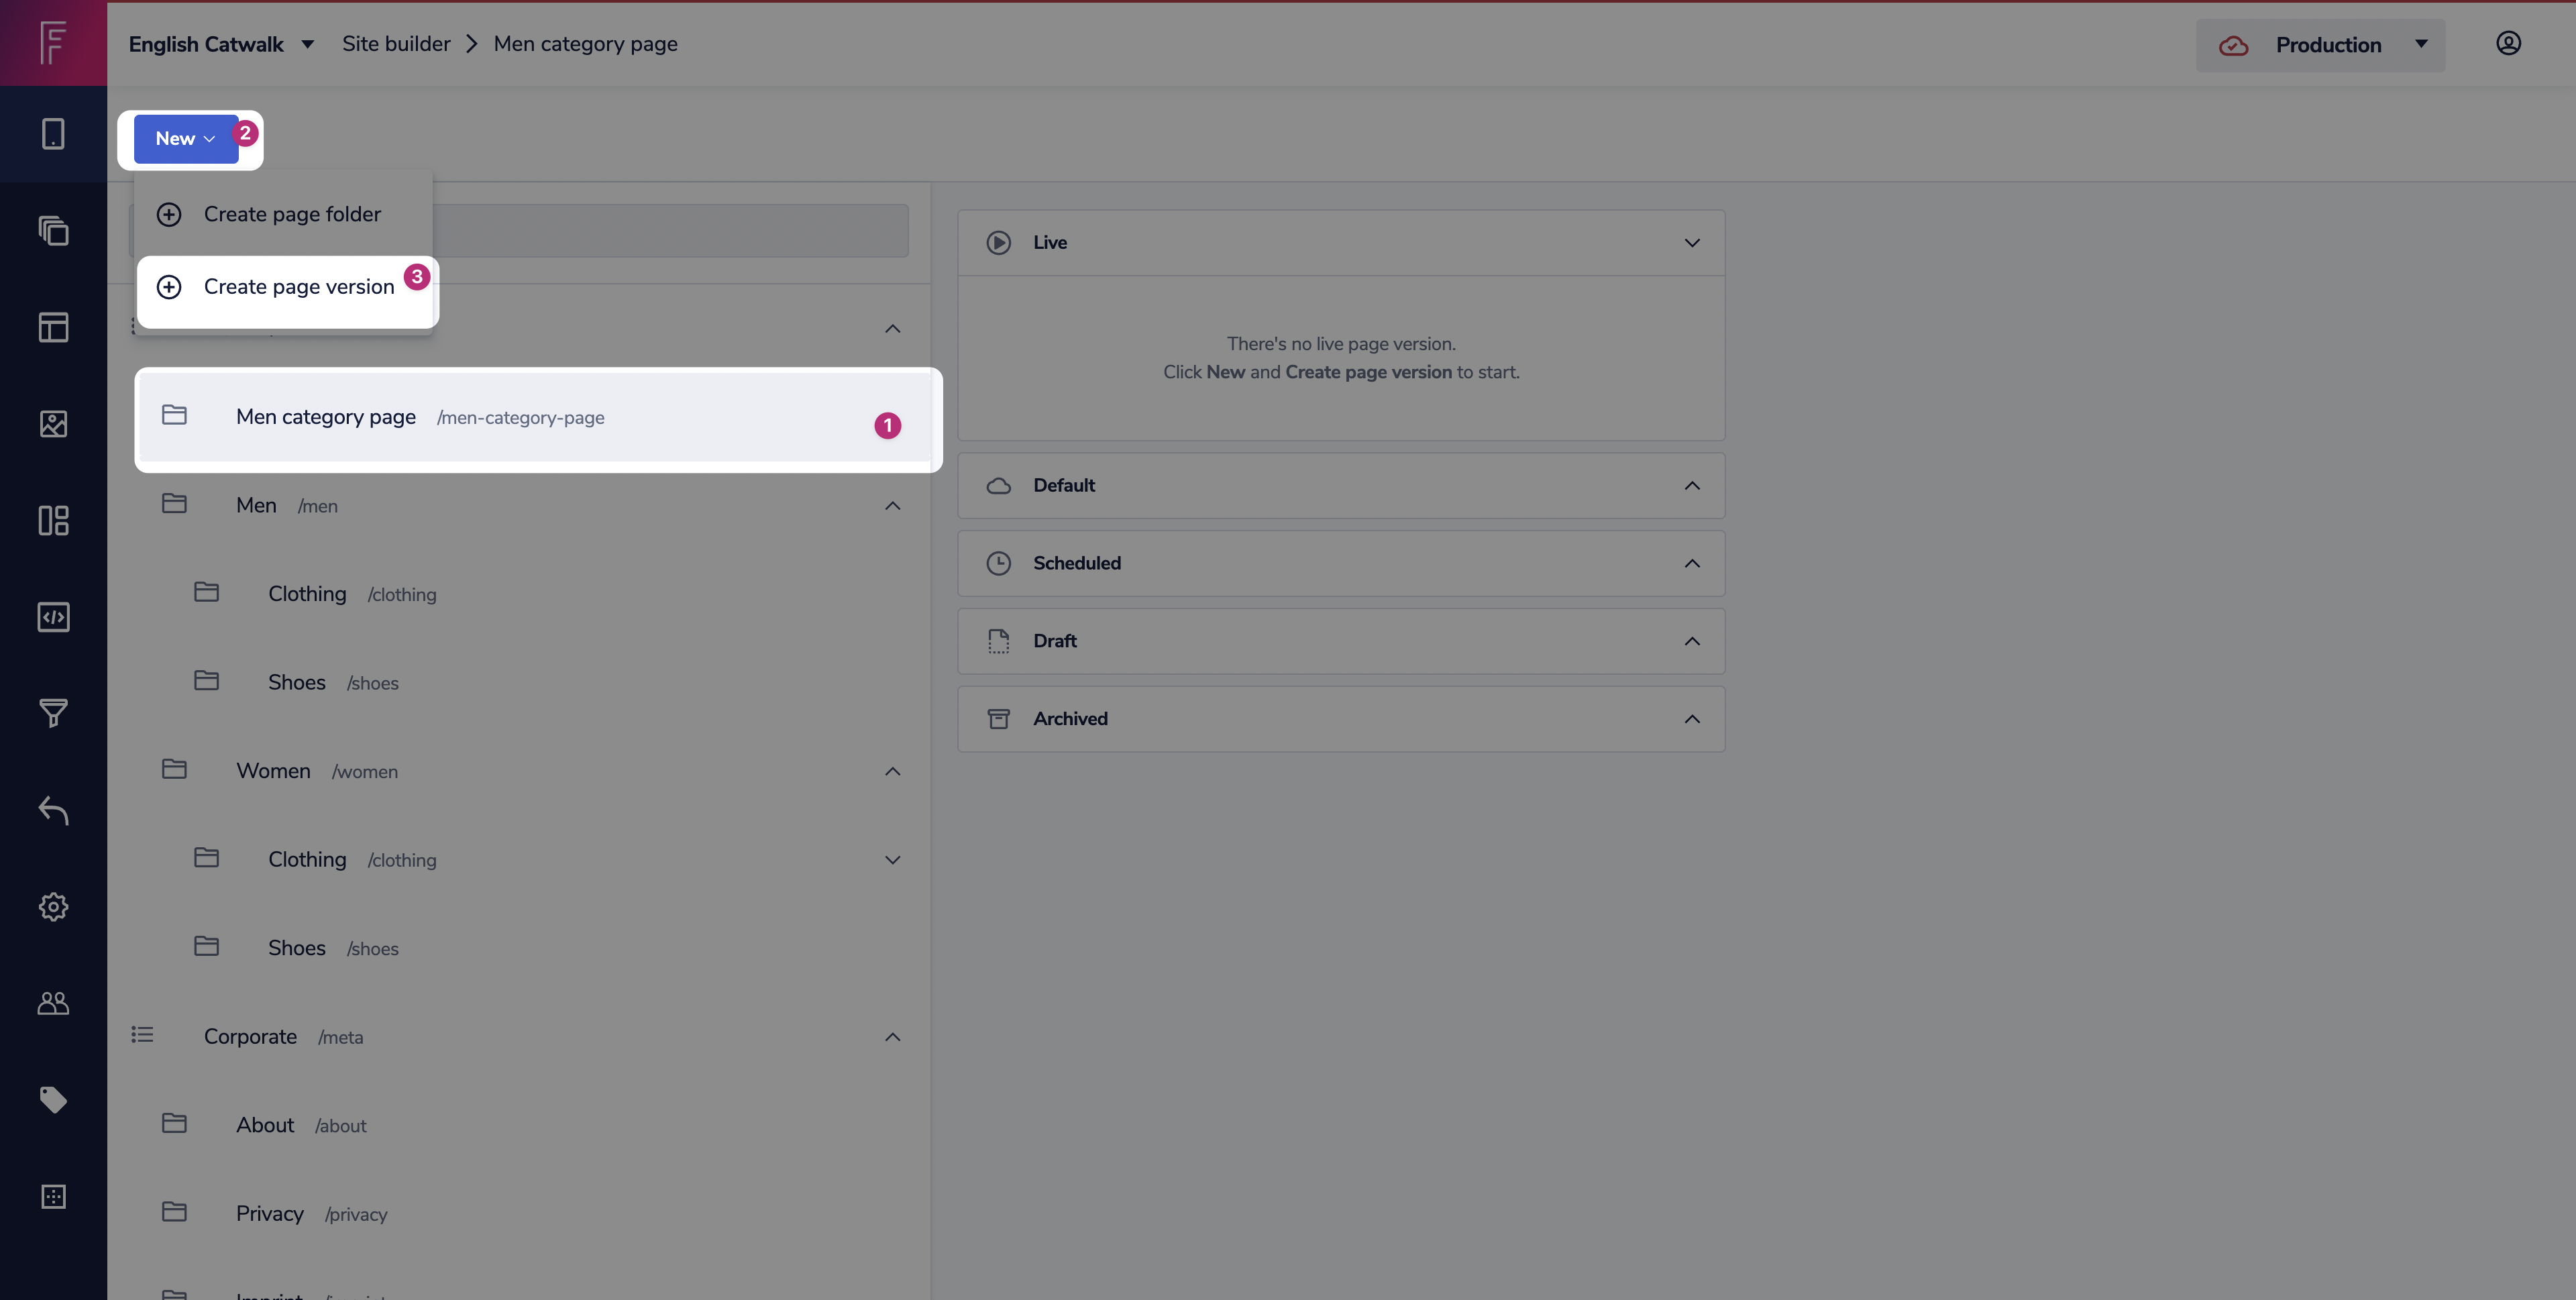Viewport: 2576px width, 1300px height.
Task: Open the settings gear sidebar icon
Action: (x=53, y=907)
